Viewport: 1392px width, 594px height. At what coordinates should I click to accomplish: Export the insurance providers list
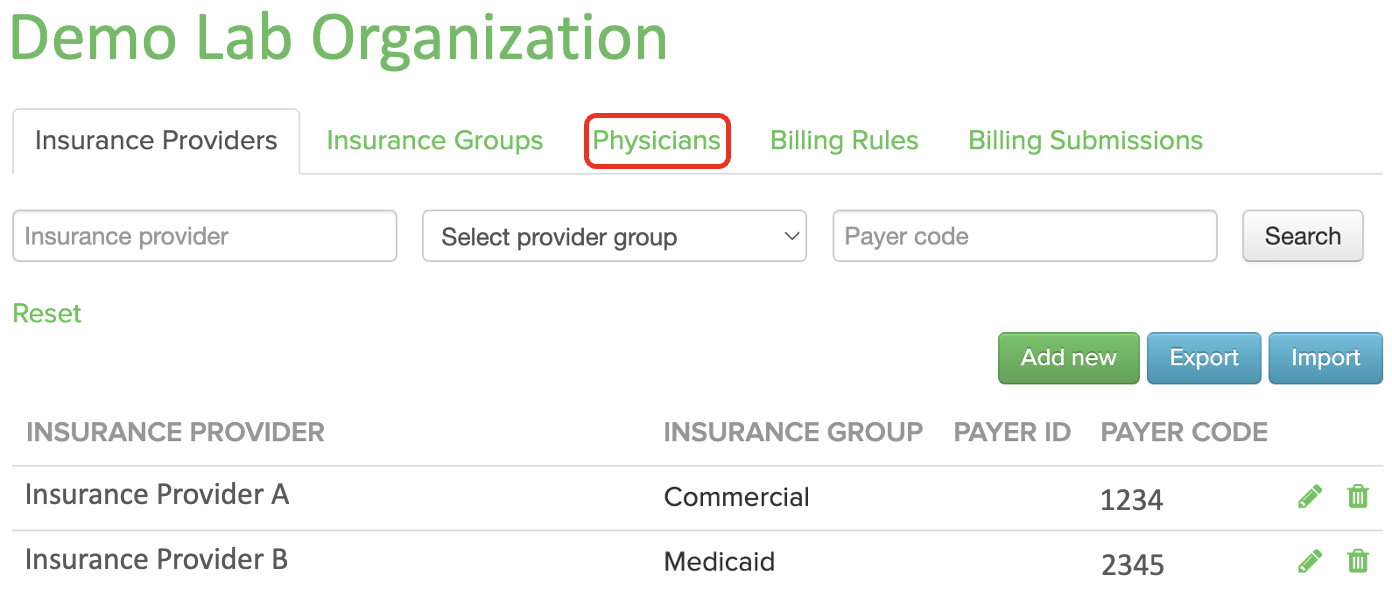click(1204, 358)
